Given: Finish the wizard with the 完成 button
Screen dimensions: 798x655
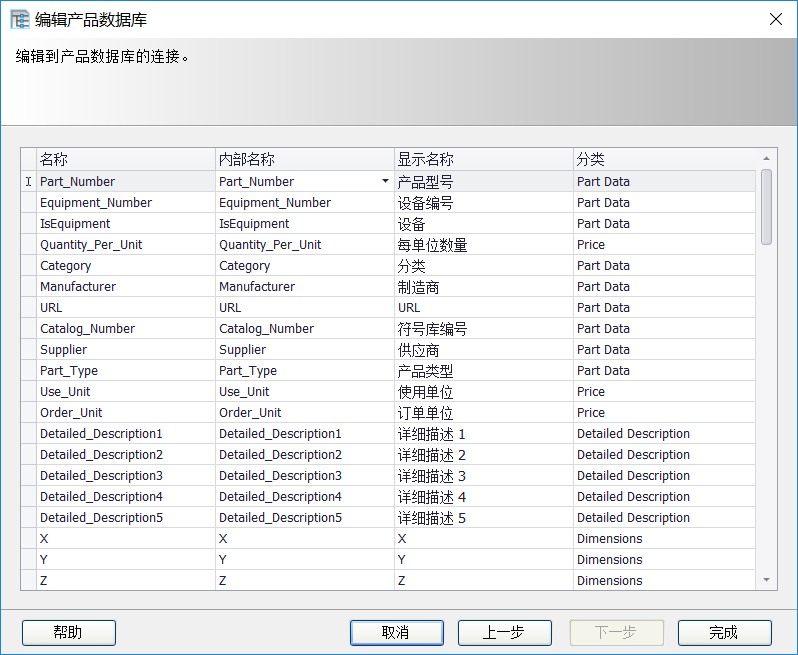Looking at the screenshot, I should 724,633.
